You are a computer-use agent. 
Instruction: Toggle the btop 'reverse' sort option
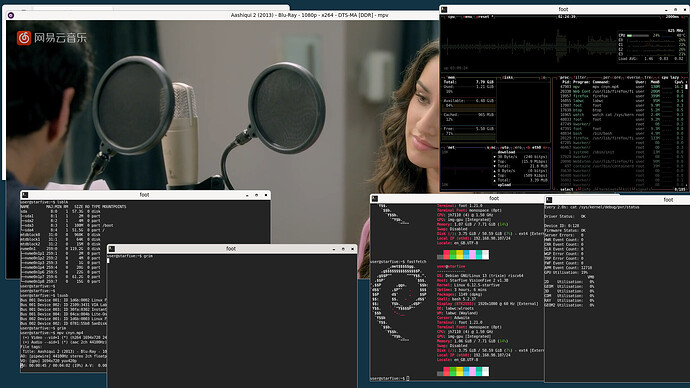coord(633,77)
